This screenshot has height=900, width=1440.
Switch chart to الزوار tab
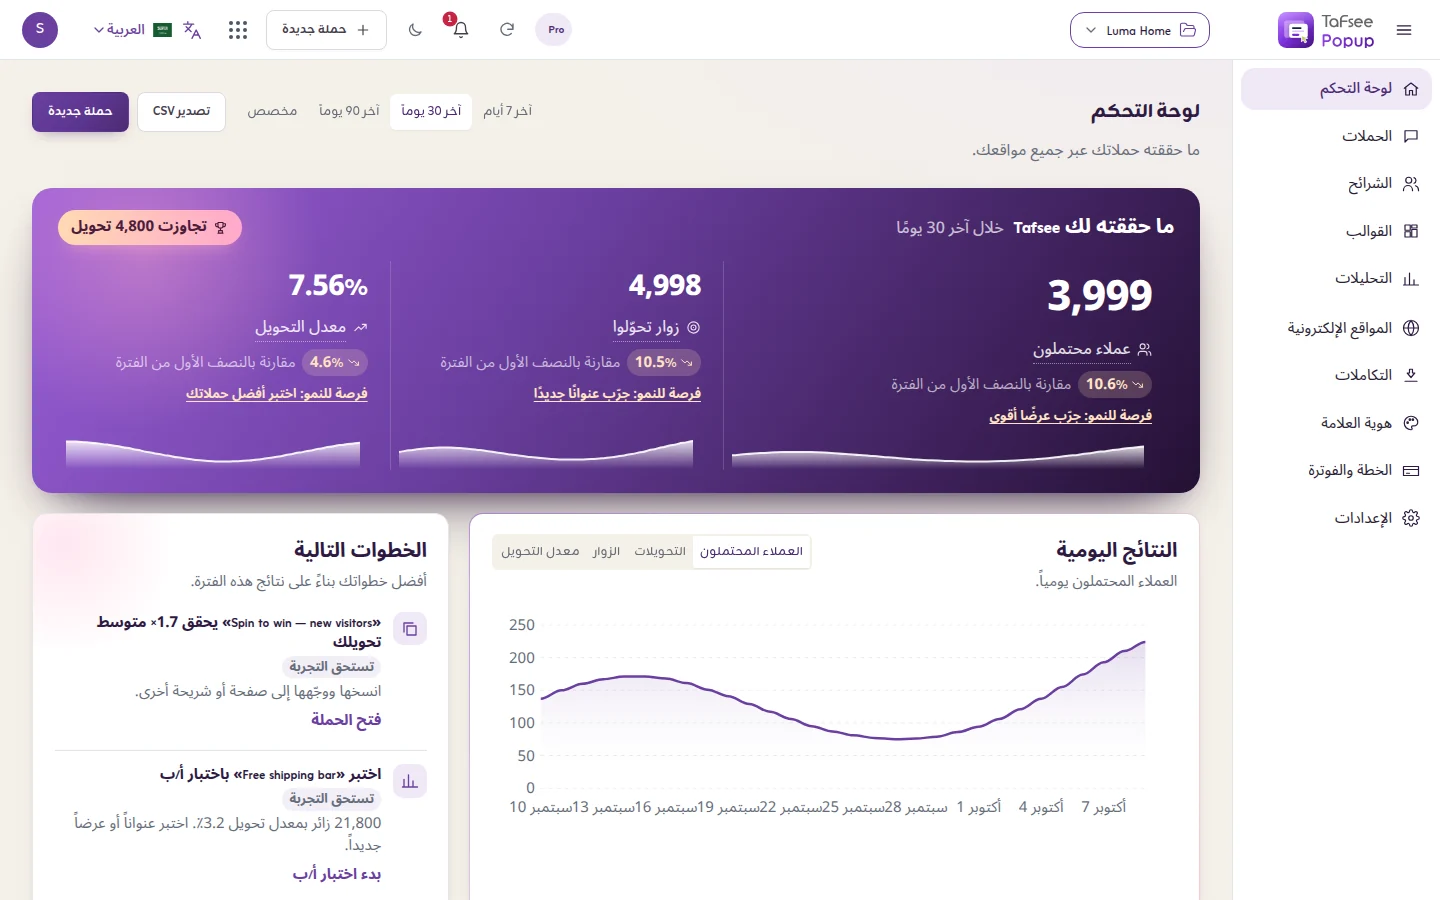click(x=606, y=552)
